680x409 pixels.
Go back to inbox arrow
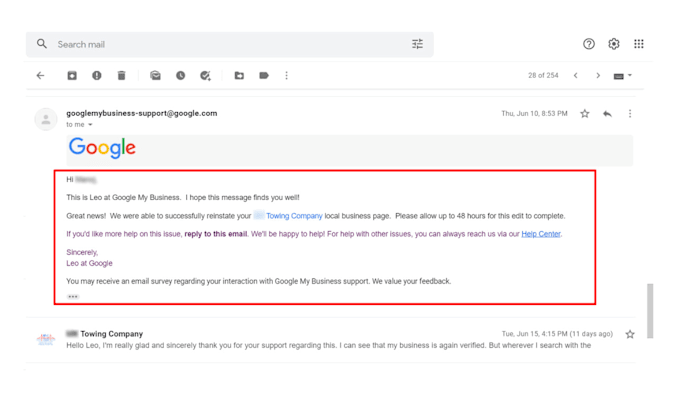pos(40,75)
